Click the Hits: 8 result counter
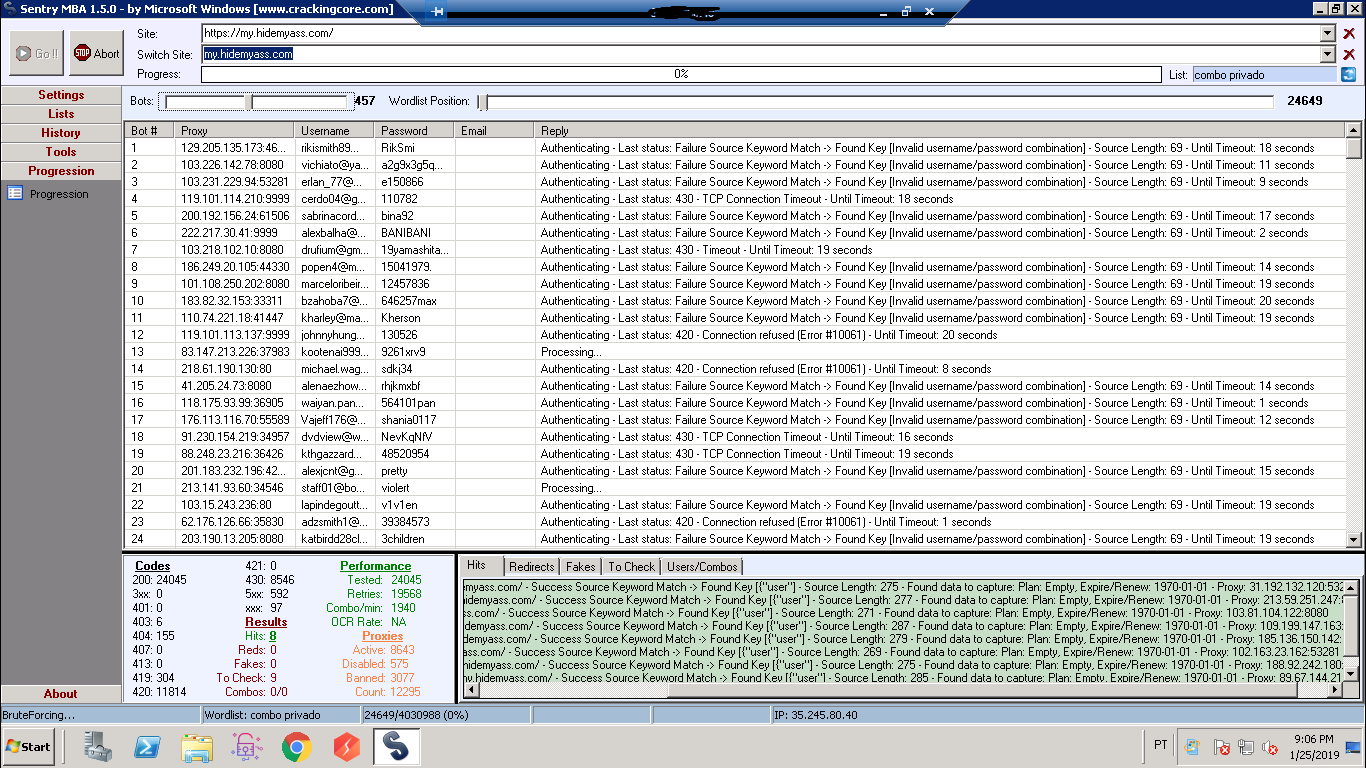Viewport: 1366px width, 768px height. [x=260, y=635]
